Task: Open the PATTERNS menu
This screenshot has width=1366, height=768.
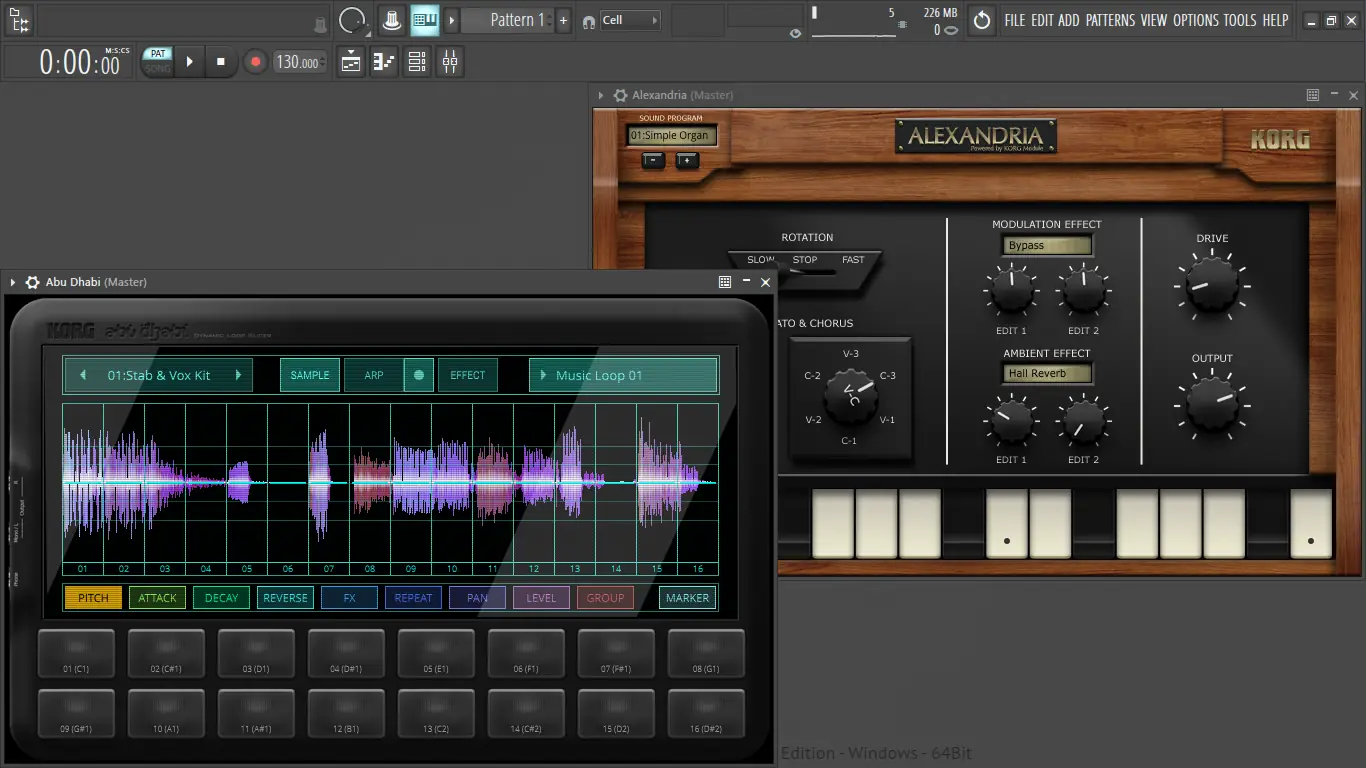Action: pos(1110,20)
